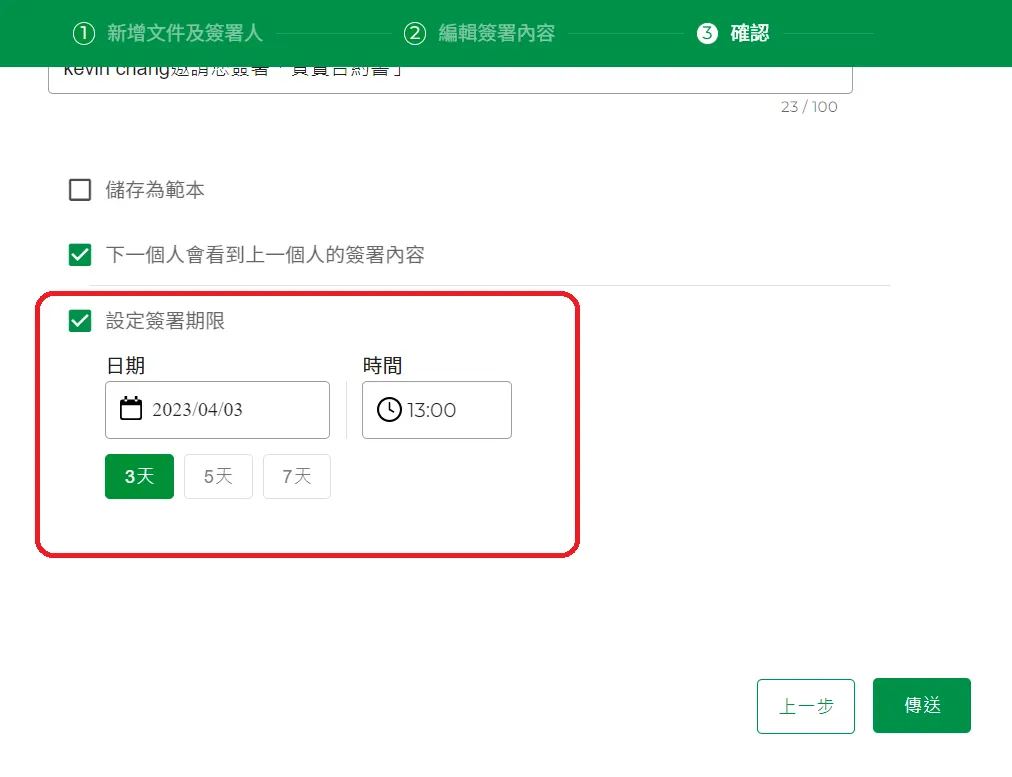Click the 設定簽署期限 label text
Image resolution: width=1012 pixels, height=777 pixels.
(165, 321)
